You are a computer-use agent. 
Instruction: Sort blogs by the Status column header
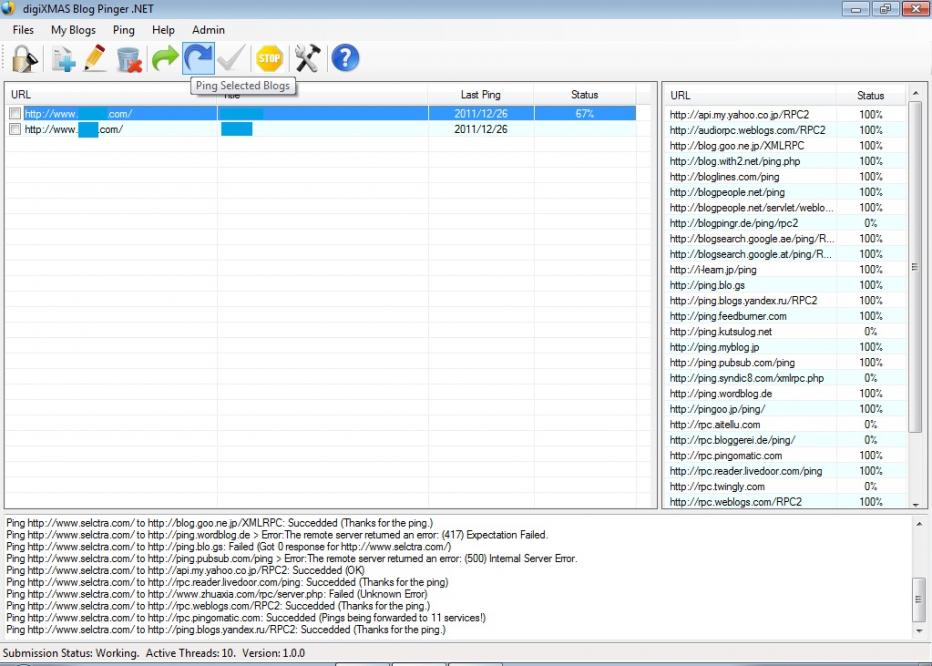click(584, 95)
